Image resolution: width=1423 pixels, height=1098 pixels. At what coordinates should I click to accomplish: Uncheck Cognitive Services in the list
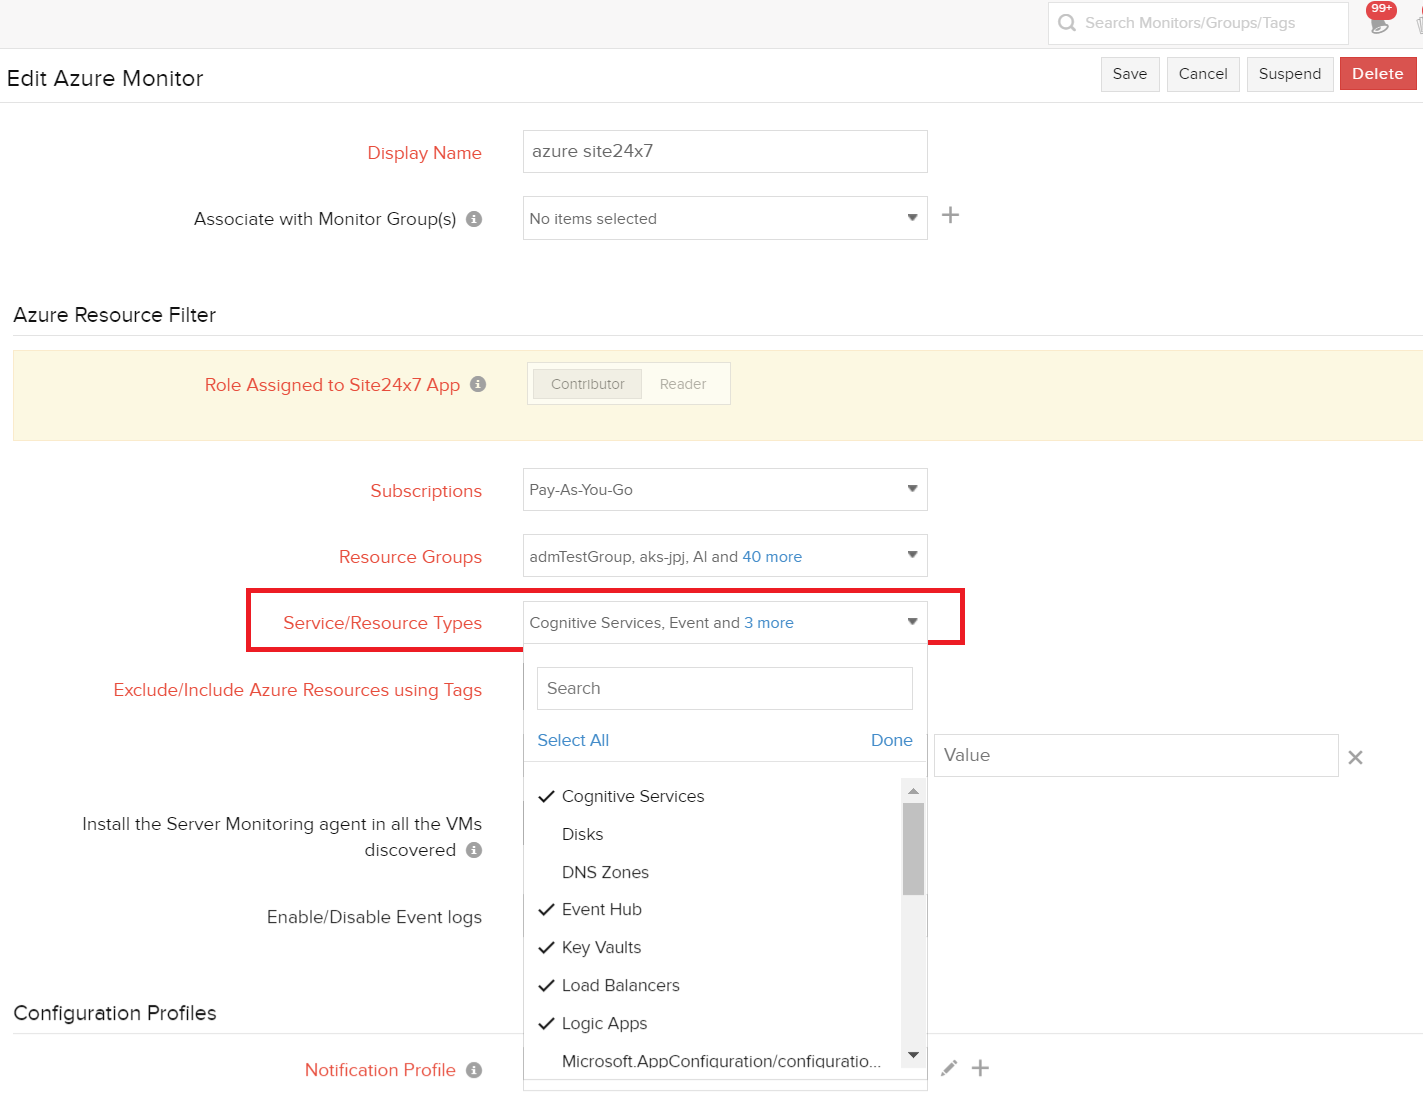click(x=632, y=797)
